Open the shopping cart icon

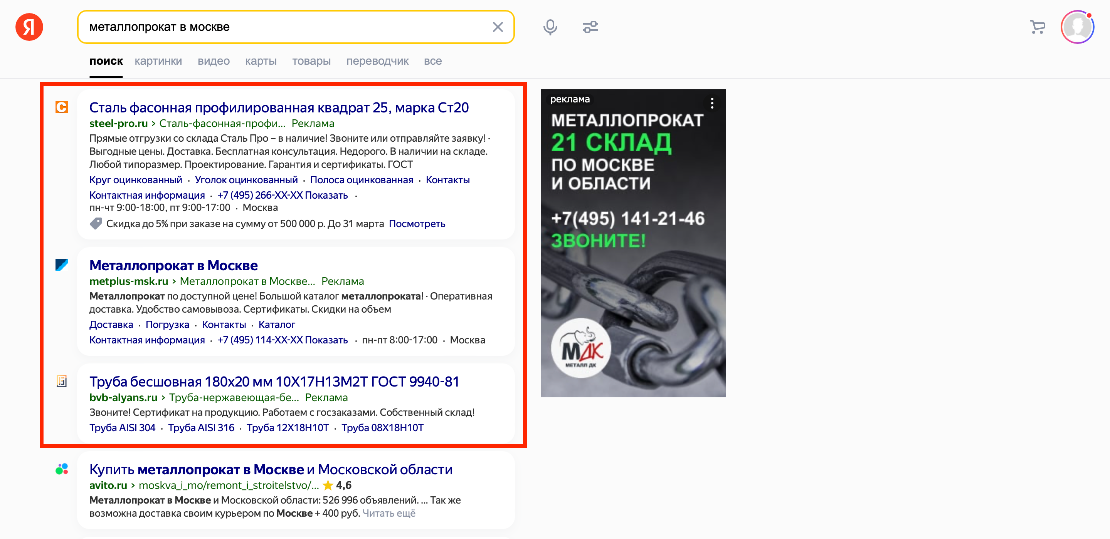(1037, 27)
